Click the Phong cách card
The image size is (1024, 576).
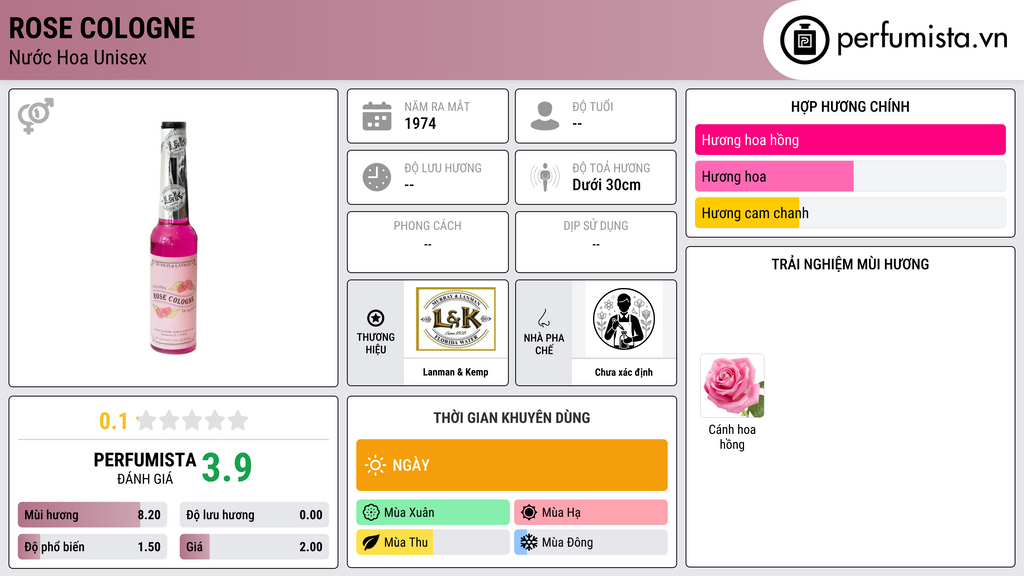[x=428, y=242]
